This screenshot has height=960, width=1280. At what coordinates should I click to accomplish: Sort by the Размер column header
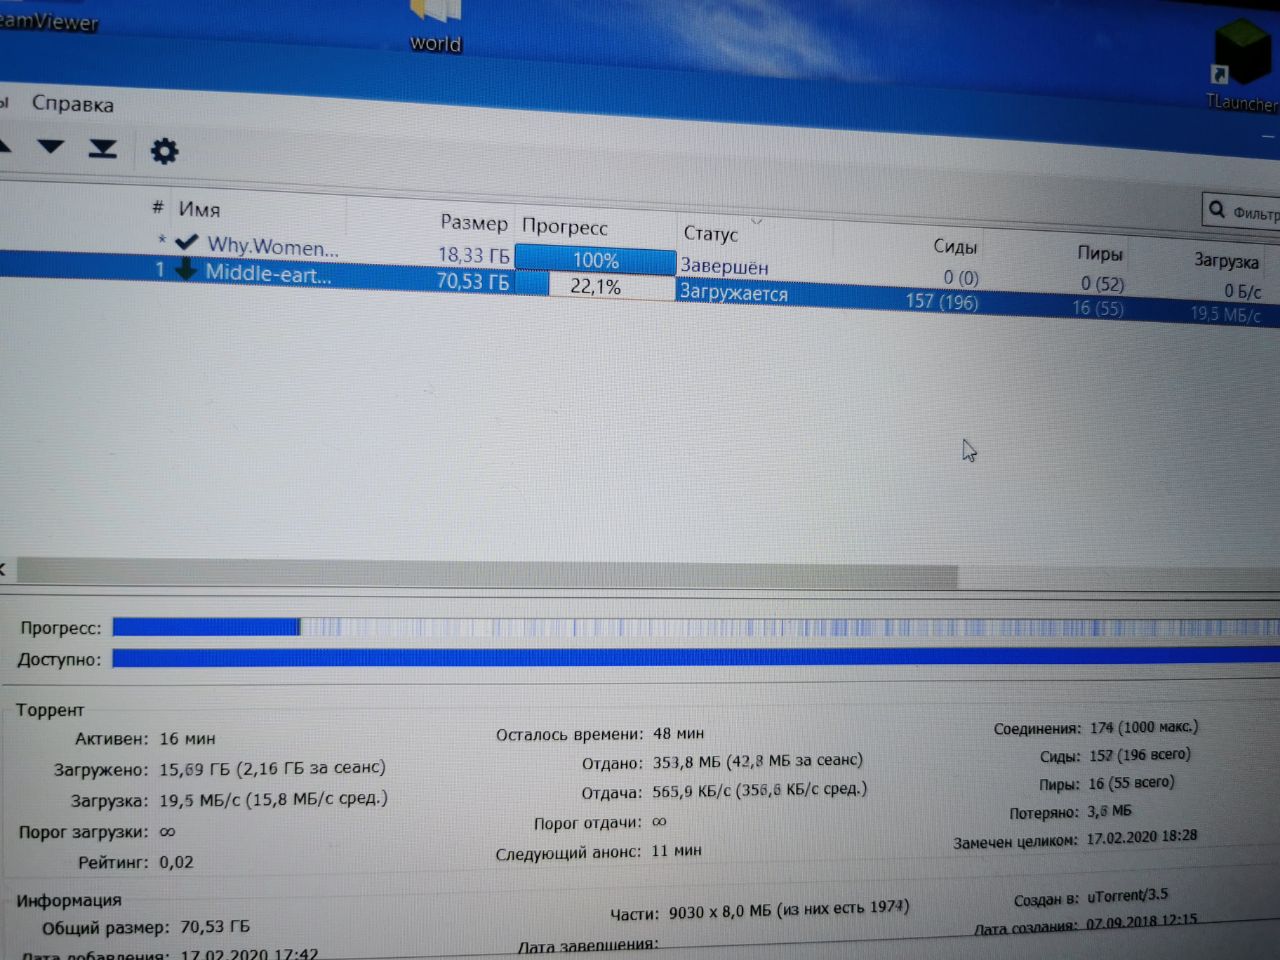pyautogui.click(x=474, y=222)
